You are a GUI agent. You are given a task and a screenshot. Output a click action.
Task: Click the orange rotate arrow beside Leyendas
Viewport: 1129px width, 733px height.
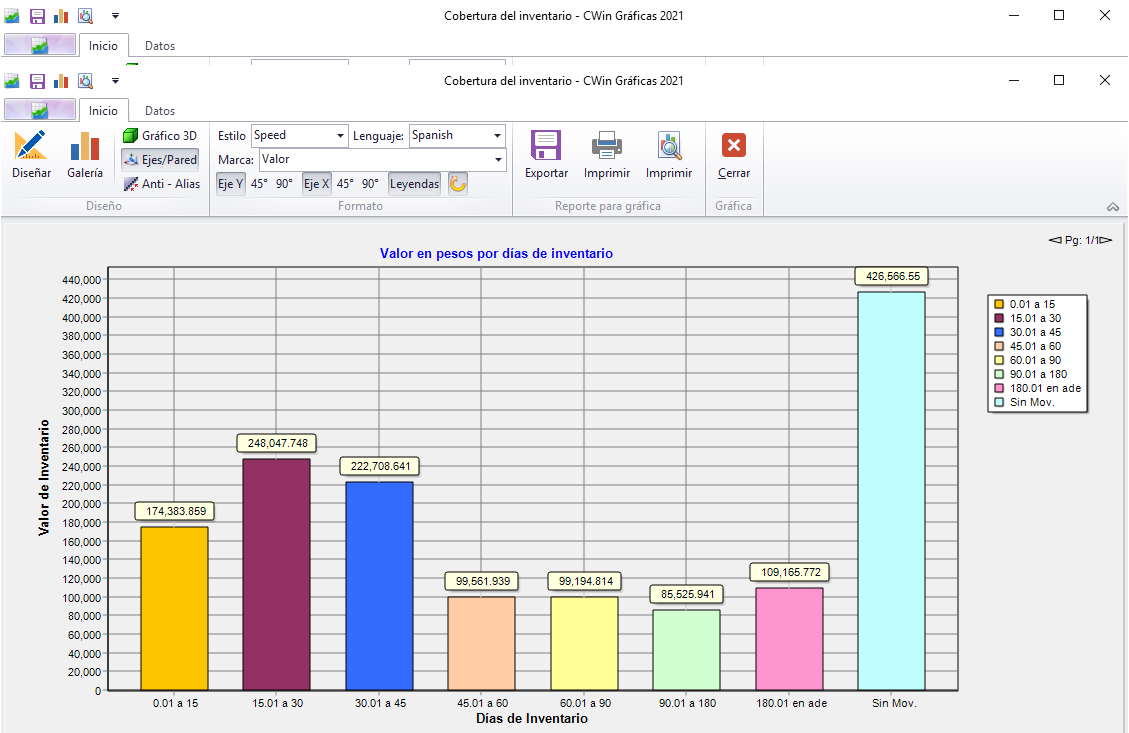(458, 184)
